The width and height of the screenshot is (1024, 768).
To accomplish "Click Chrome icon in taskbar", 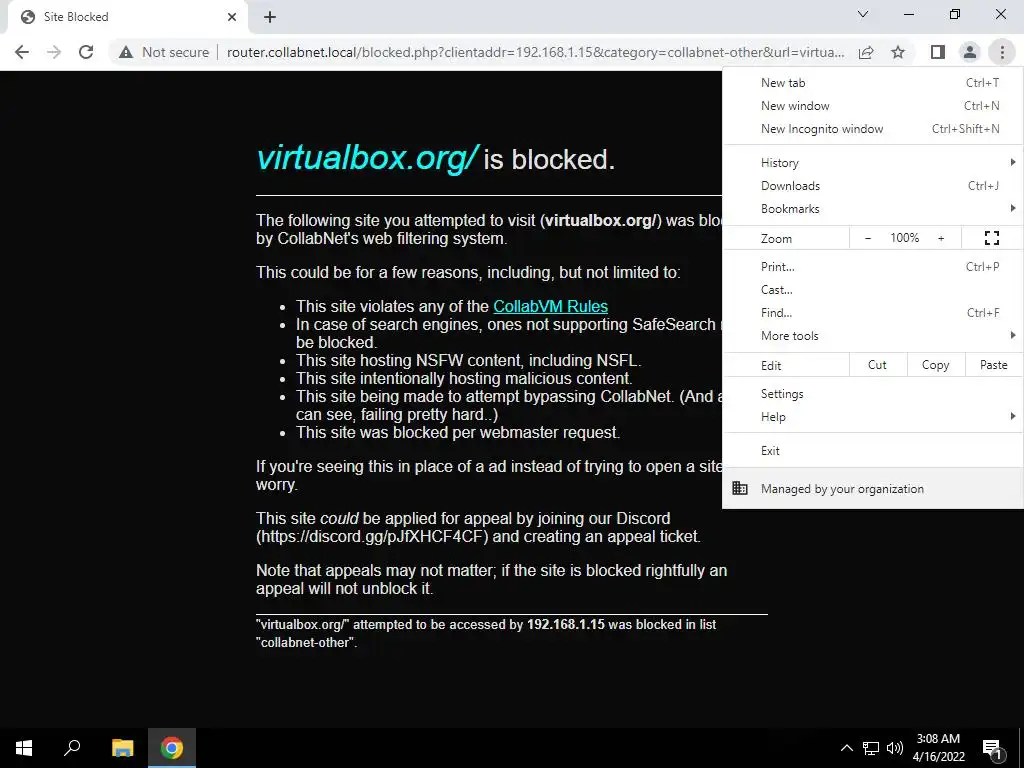I will pos(172,748).
